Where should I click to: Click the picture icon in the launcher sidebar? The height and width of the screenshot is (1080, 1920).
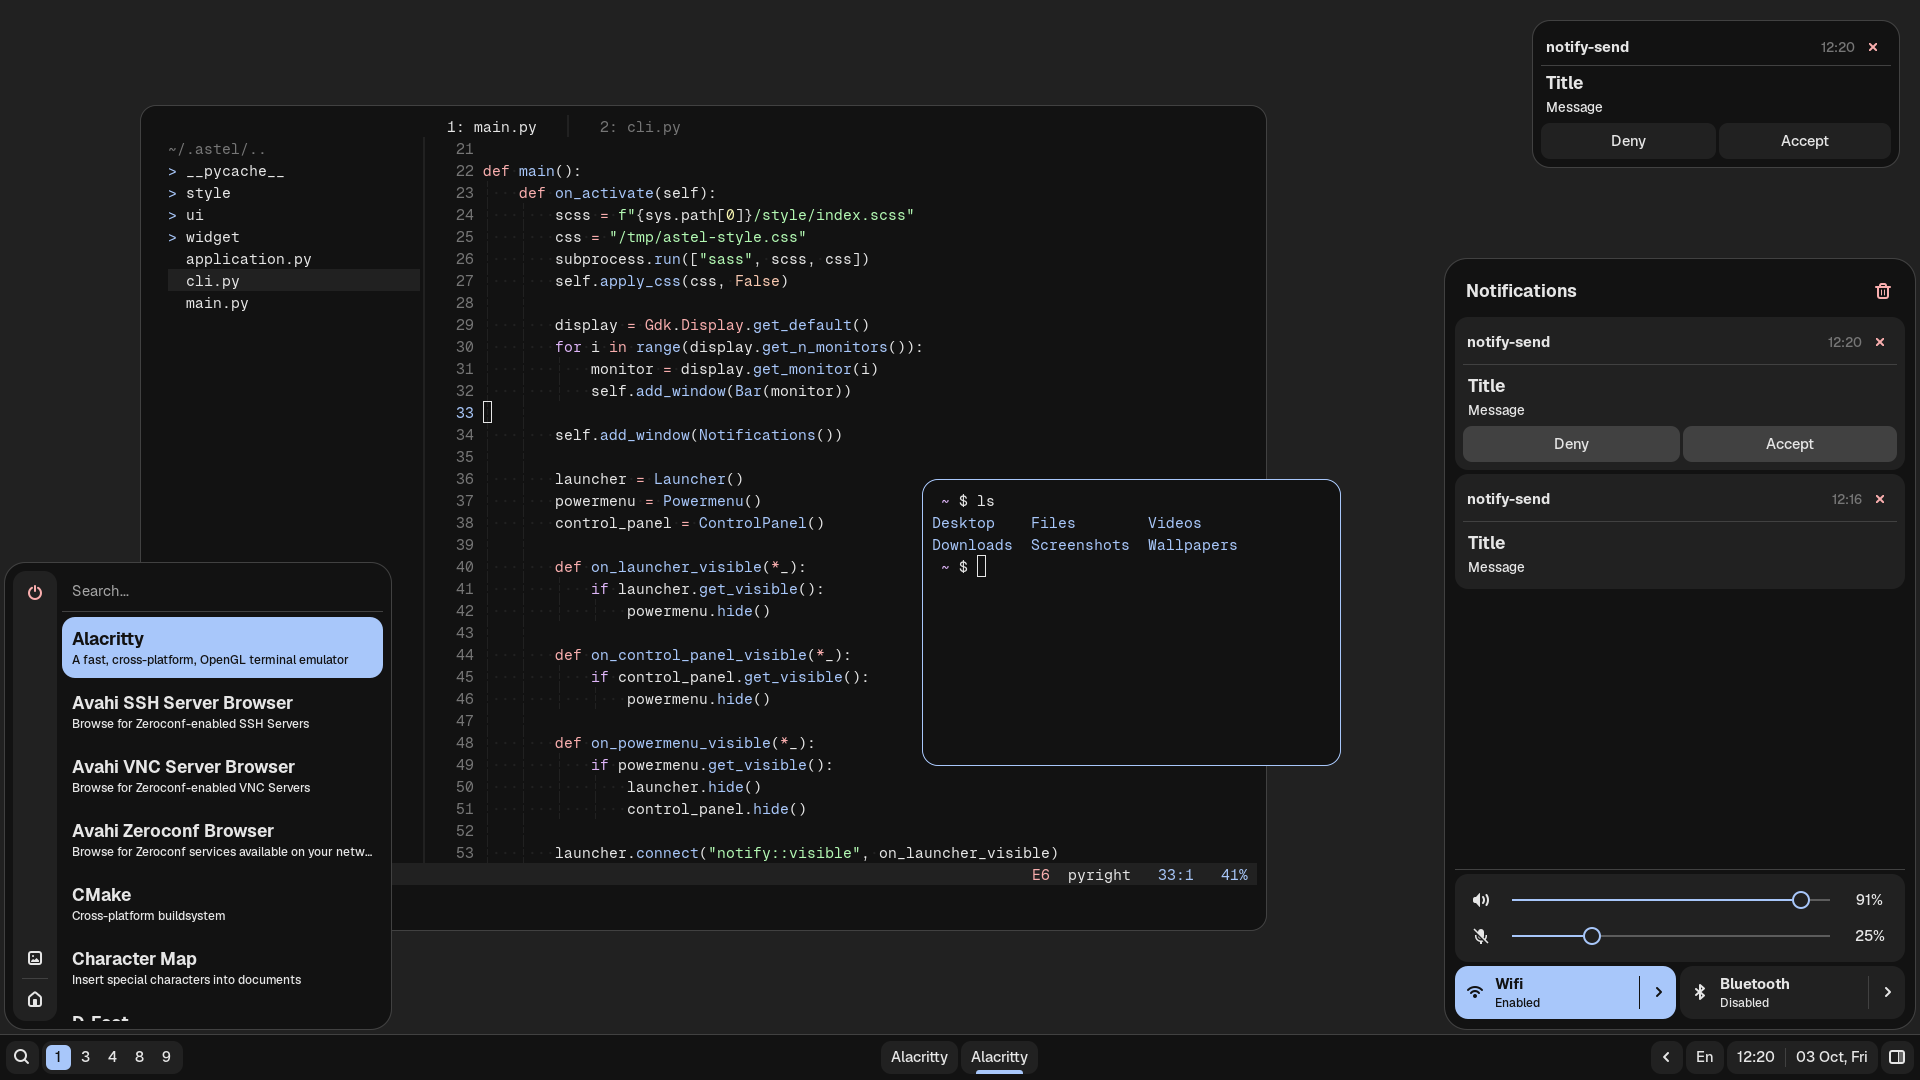[35, 958]
